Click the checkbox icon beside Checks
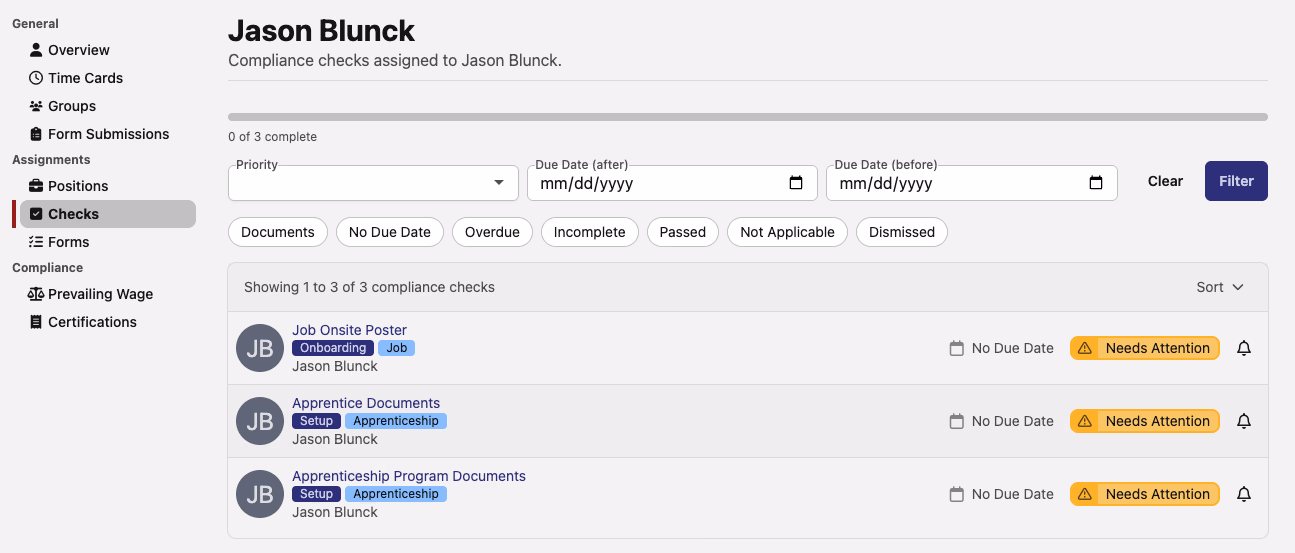Image resolution: width=1295 pixels, height=553 pixels. point(36,214)
